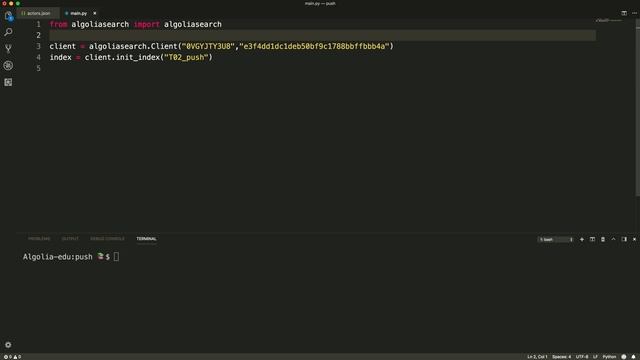Open the terminal shell selector dropdown
Image resolution: width=640 pixels, height=360 pixels.
coord(556,240)
